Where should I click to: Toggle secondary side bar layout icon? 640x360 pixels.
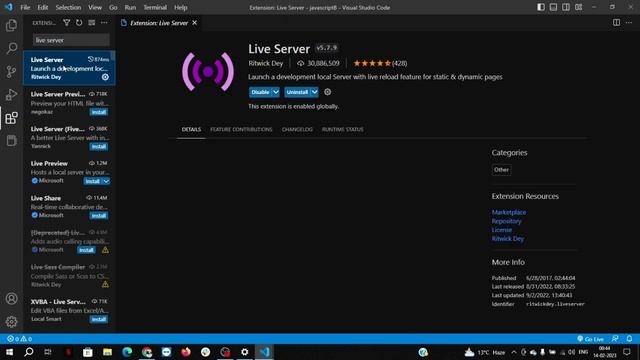(566, 7)
